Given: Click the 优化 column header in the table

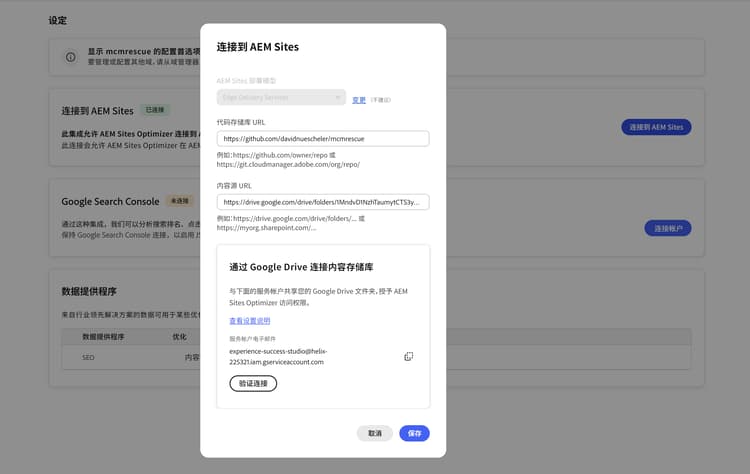Looking at the screenshot, I should (x=179, y=337).
